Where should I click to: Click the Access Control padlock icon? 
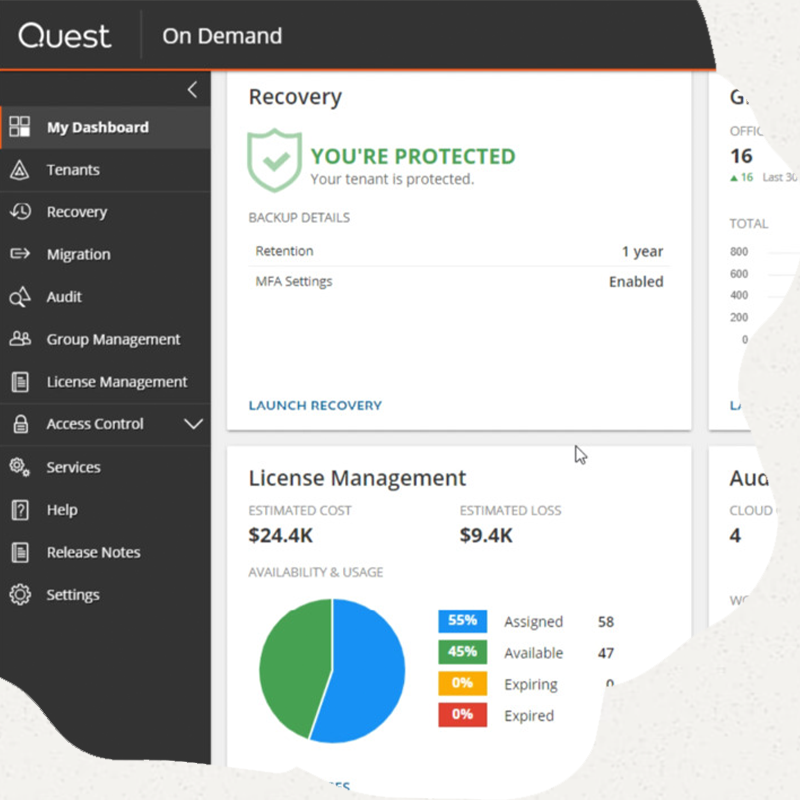20,423
